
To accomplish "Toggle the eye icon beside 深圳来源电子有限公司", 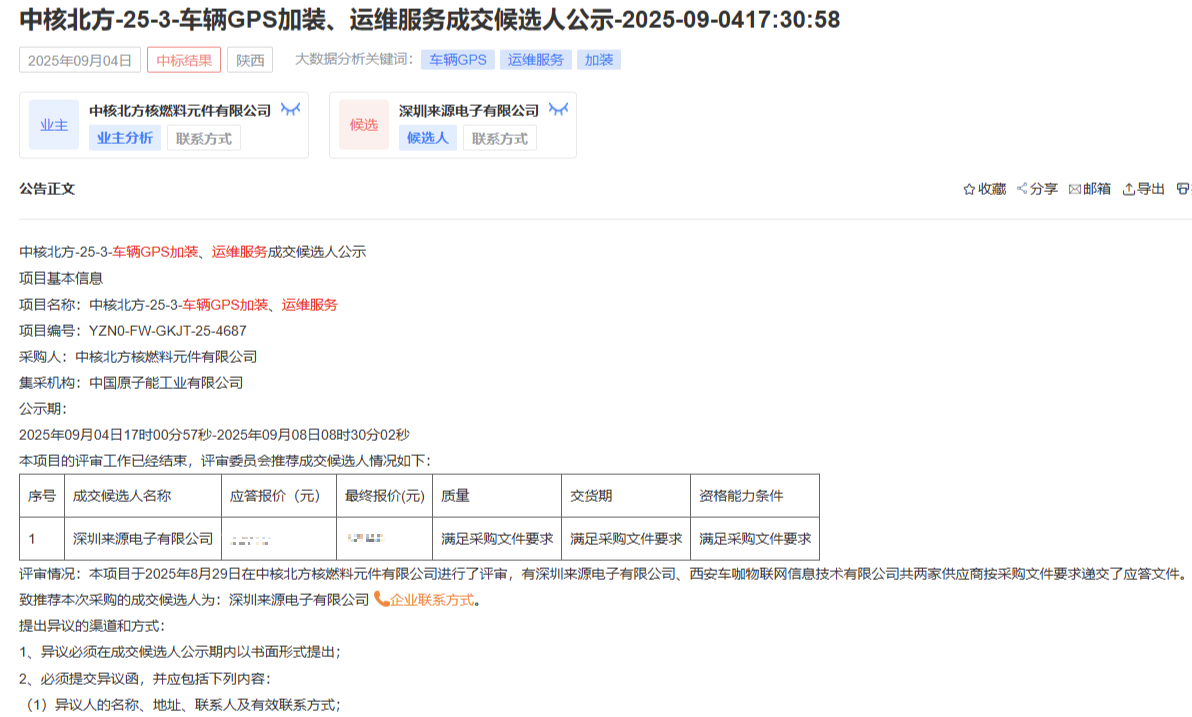I will [x=558, y=109].
